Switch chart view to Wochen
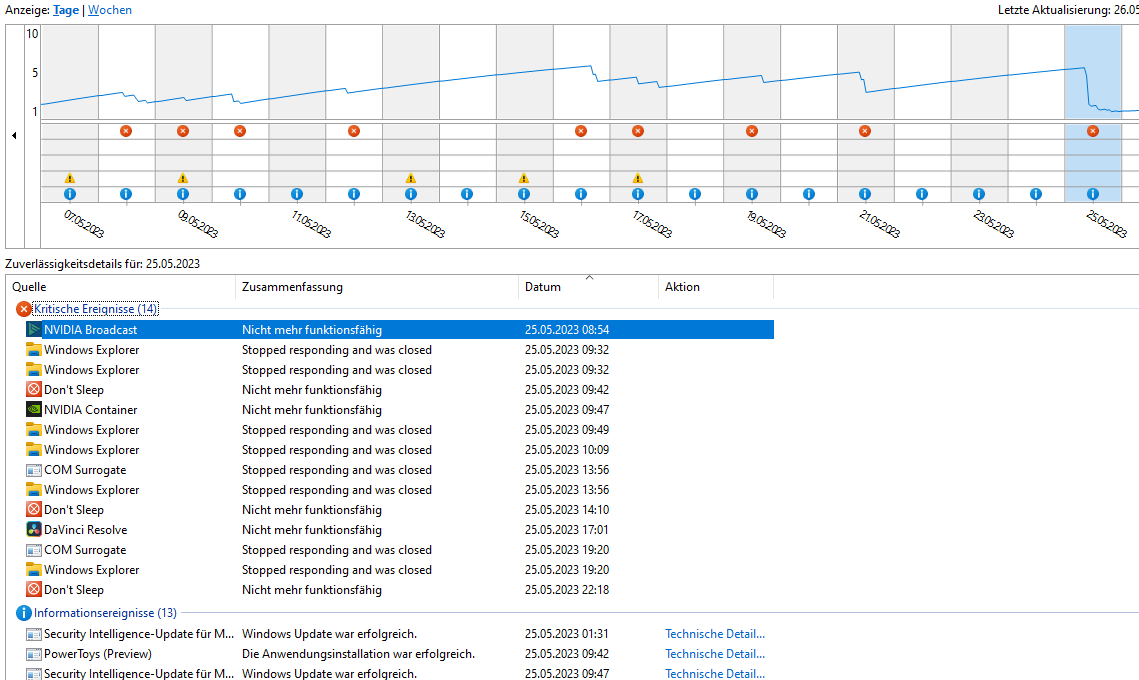This screenshot has width=1139, height=680. coord(110,10)
